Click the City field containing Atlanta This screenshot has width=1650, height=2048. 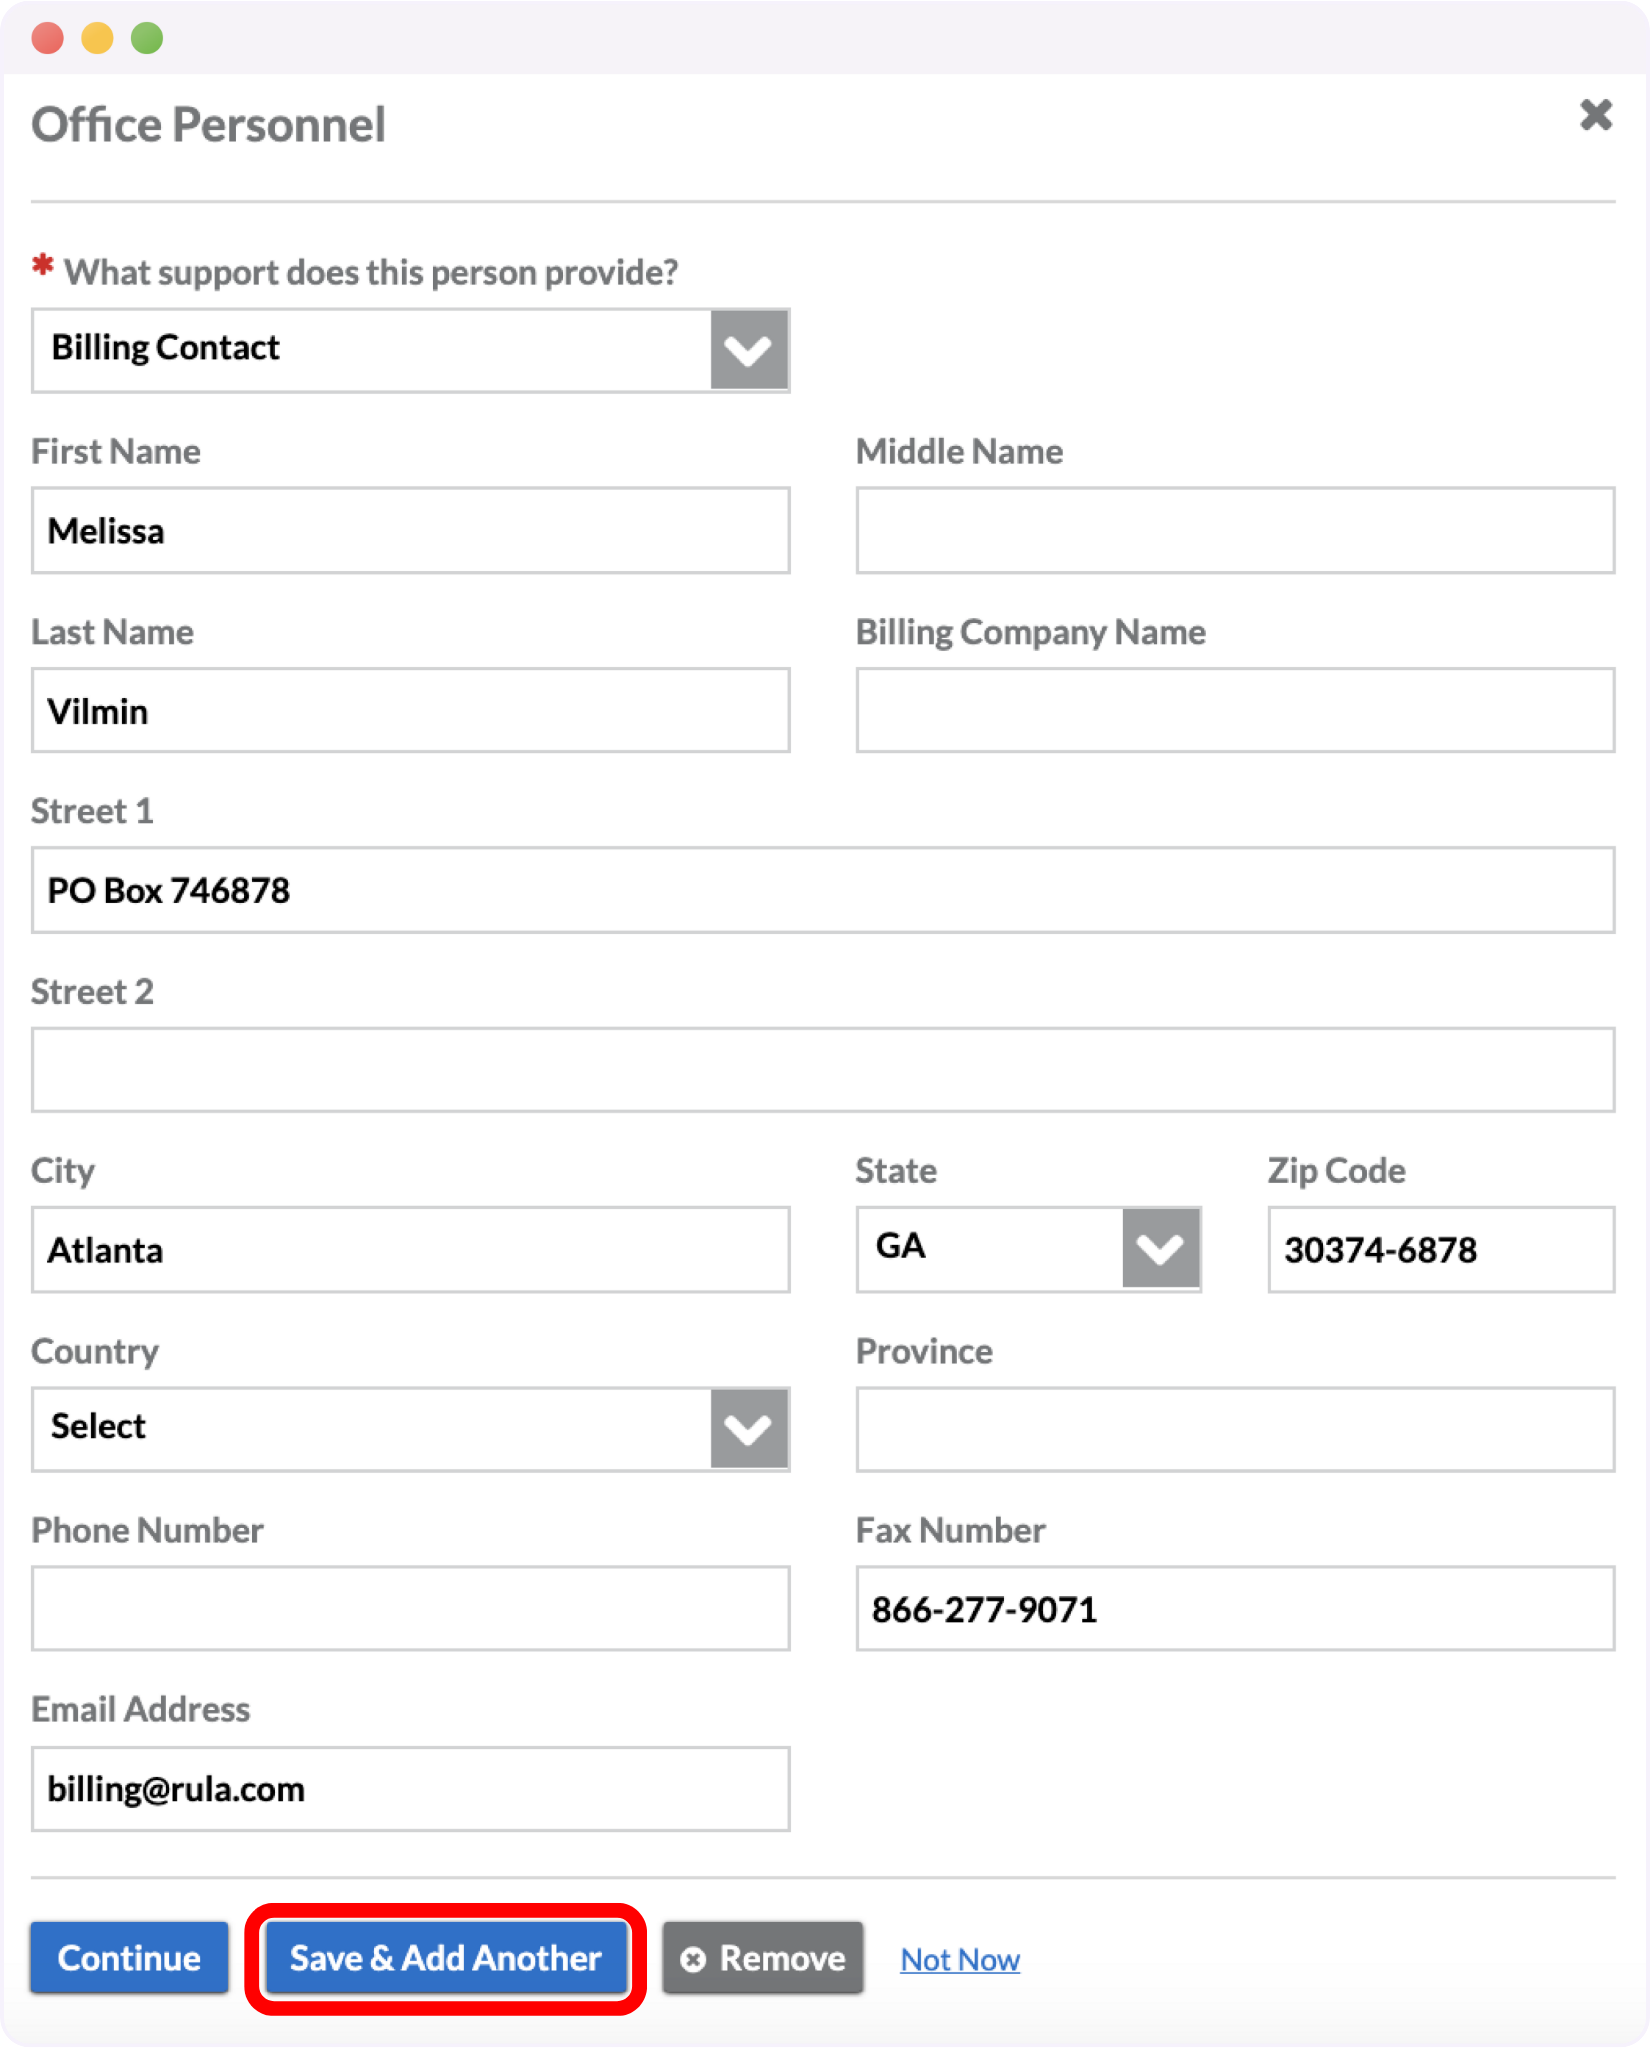[410, 1250]
